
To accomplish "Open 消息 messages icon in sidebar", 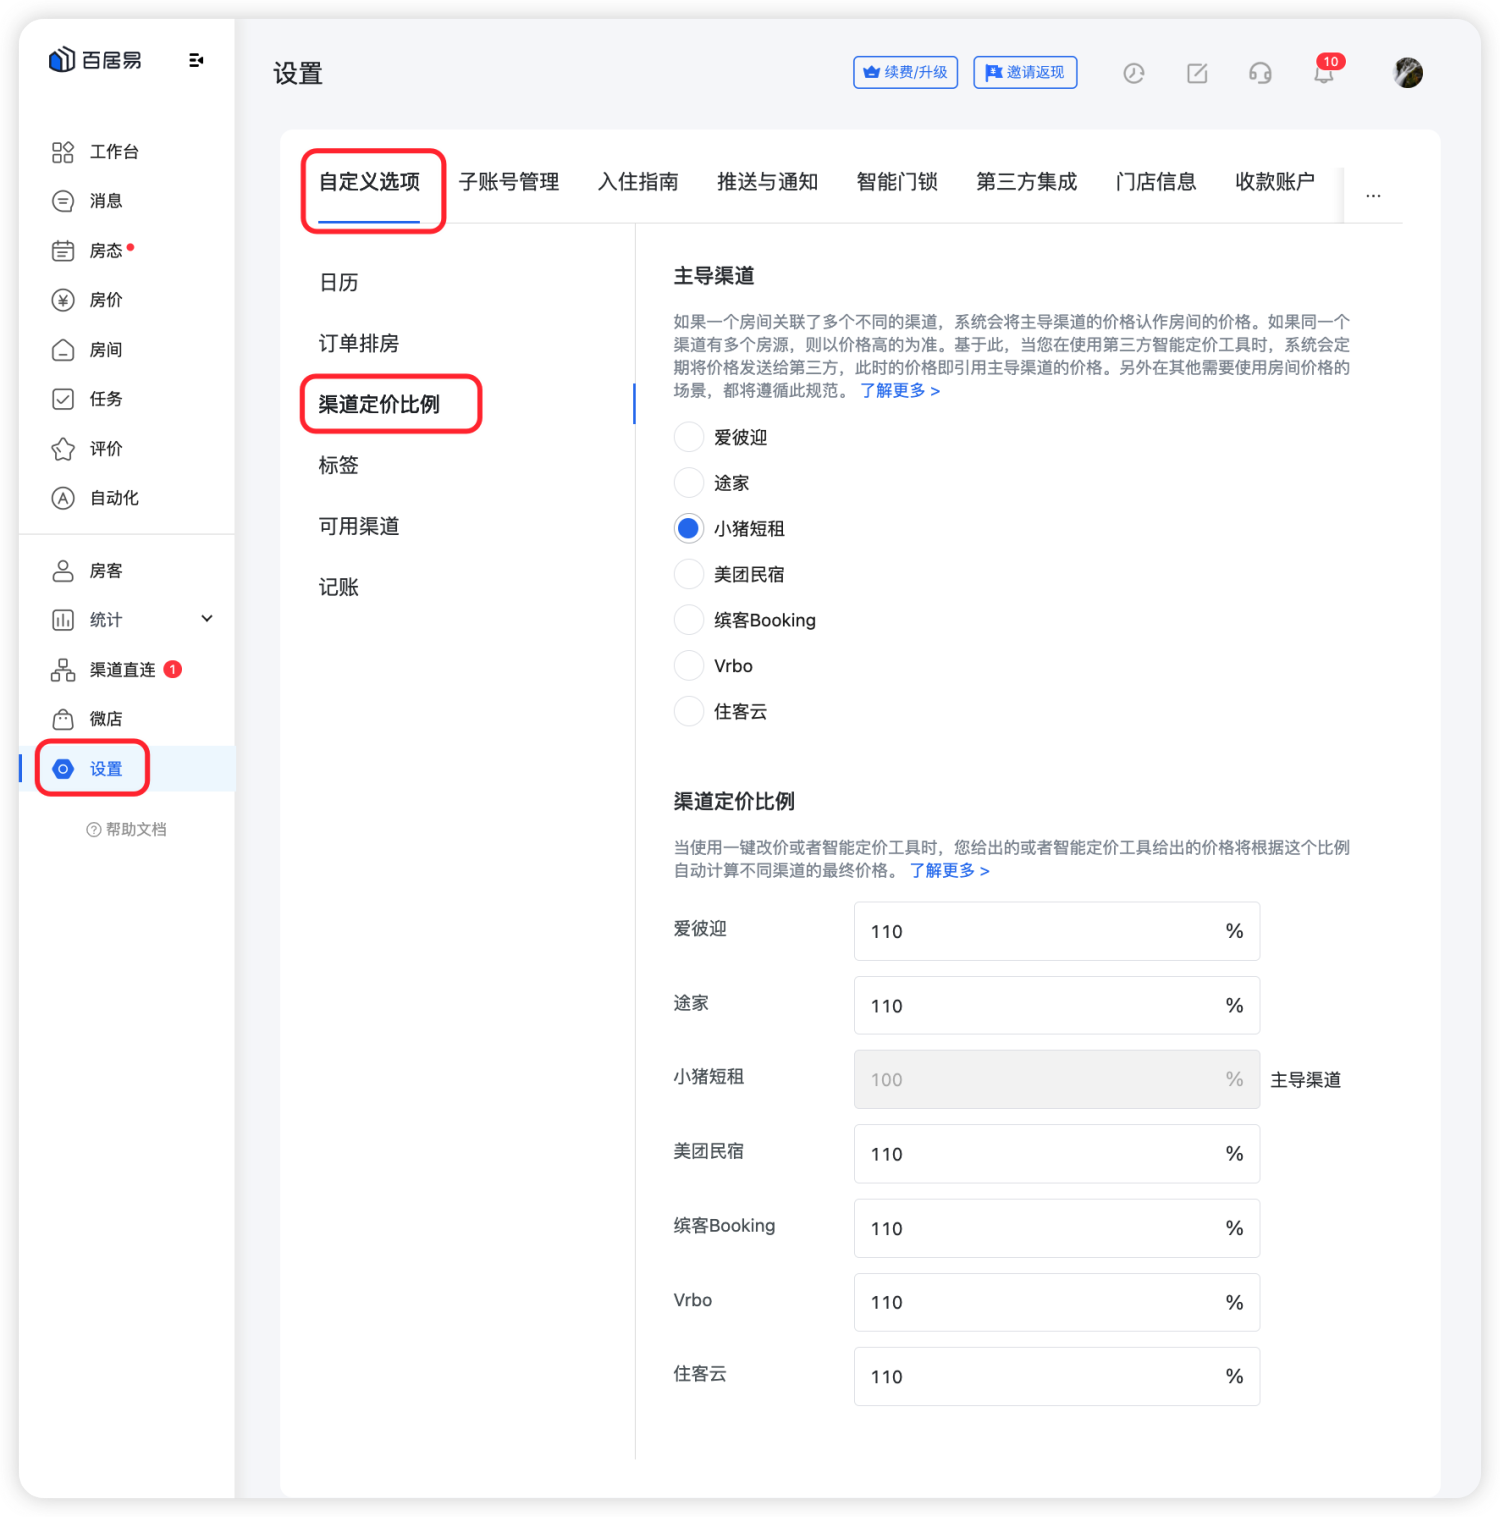I will 63,201.
